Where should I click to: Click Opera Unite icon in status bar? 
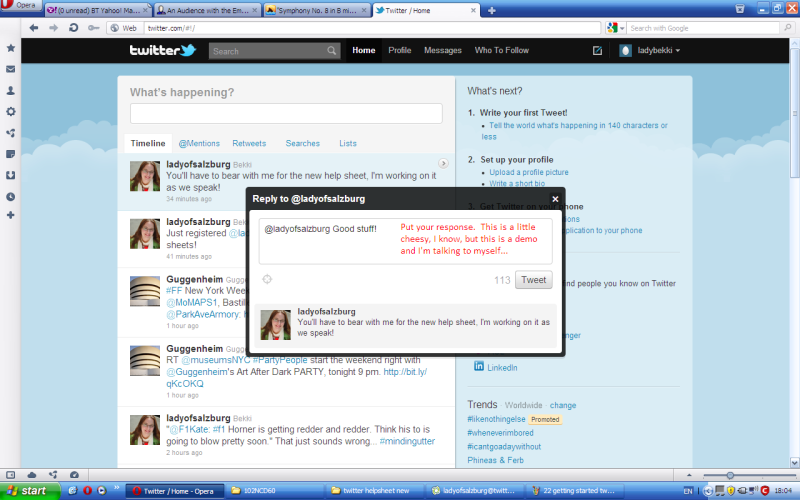pos(53,474)
